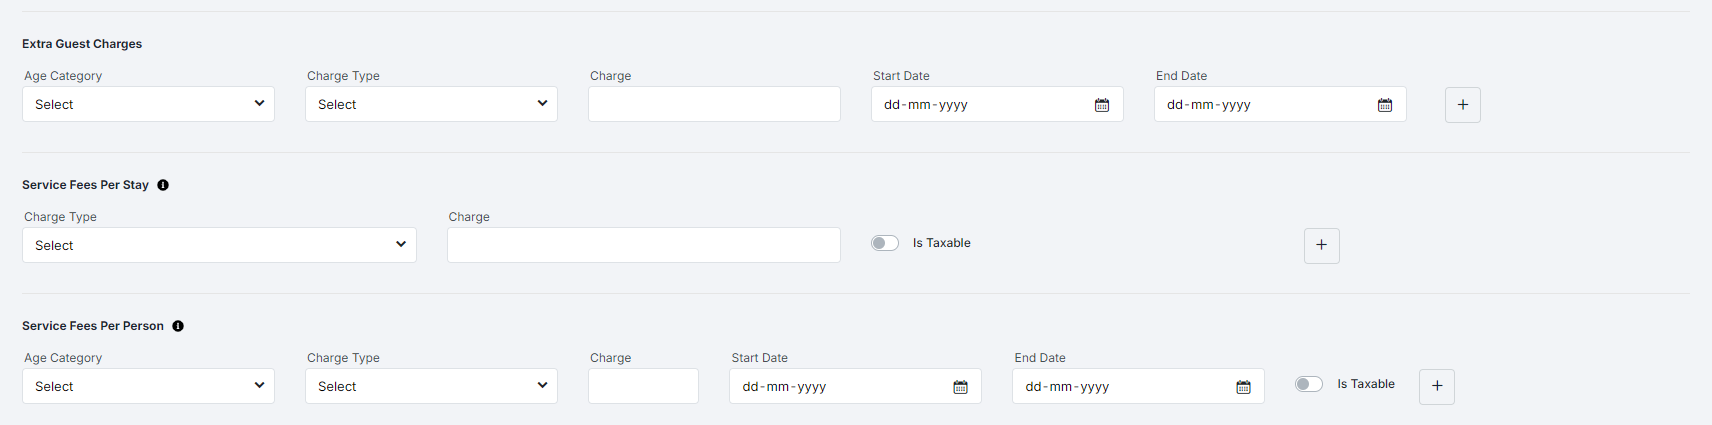Open calendar picker for Extra Guest Start Date
Screen dimensions: 1712x425
click(1102, 105)
